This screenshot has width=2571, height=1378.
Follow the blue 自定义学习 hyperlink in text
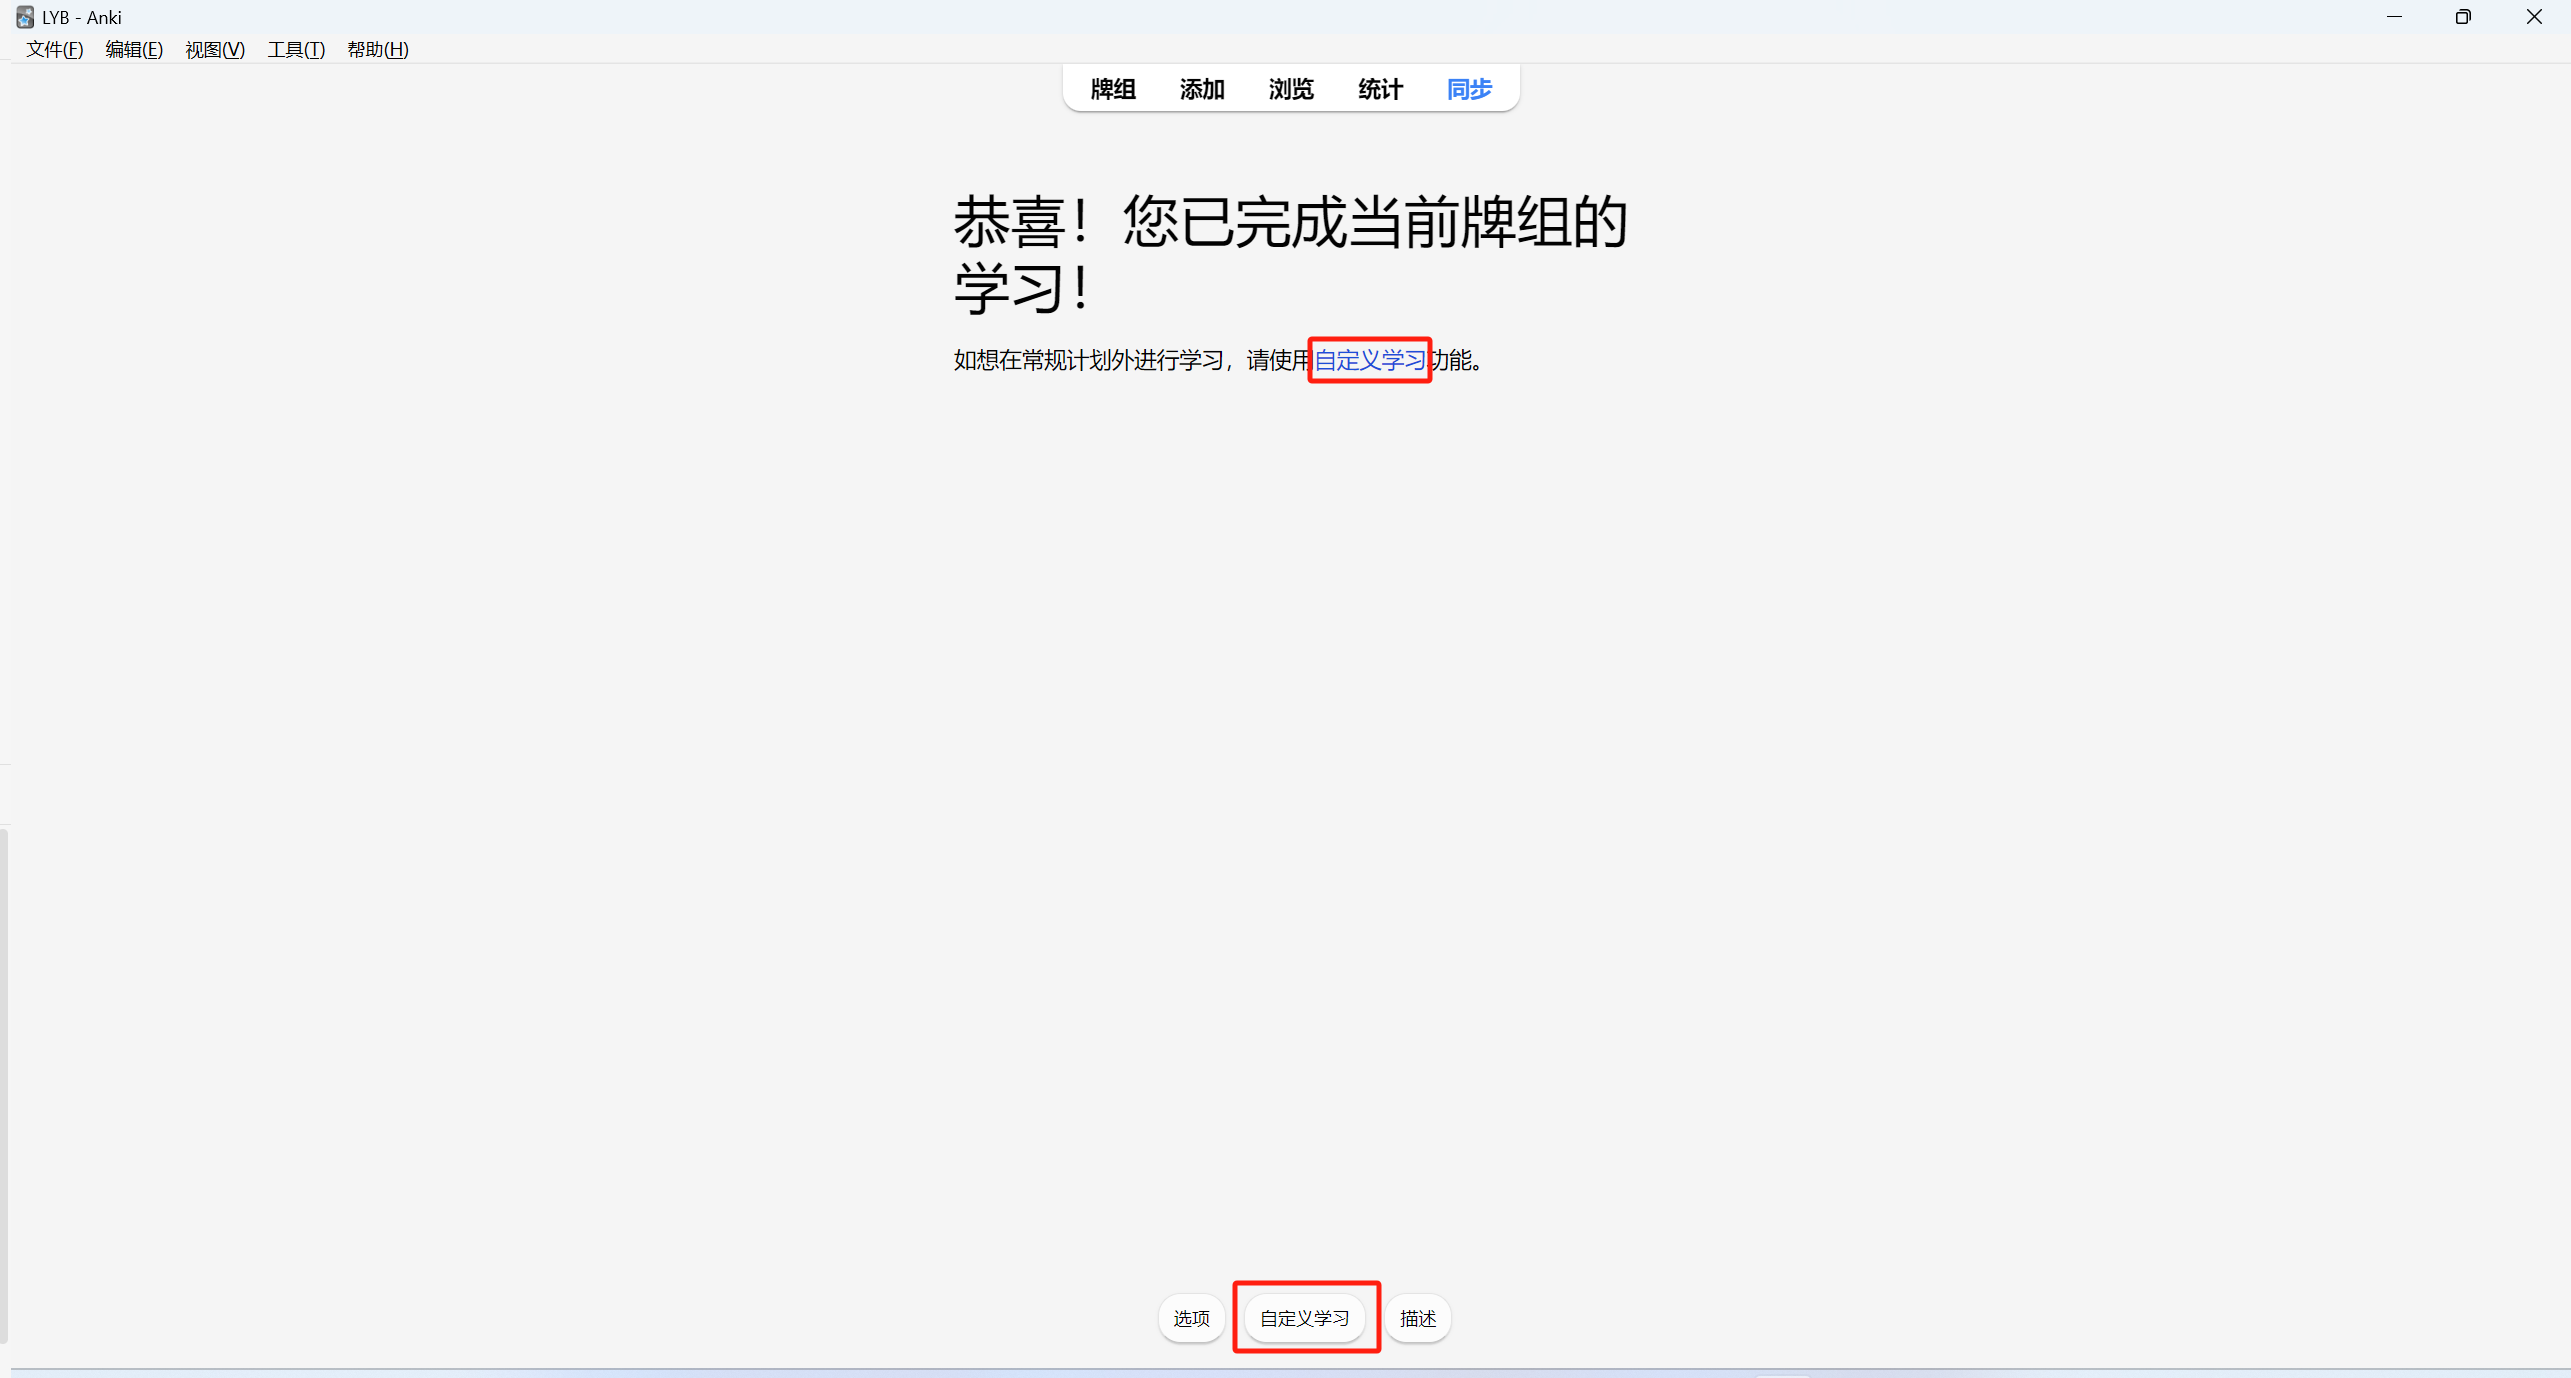point(1368,360)
